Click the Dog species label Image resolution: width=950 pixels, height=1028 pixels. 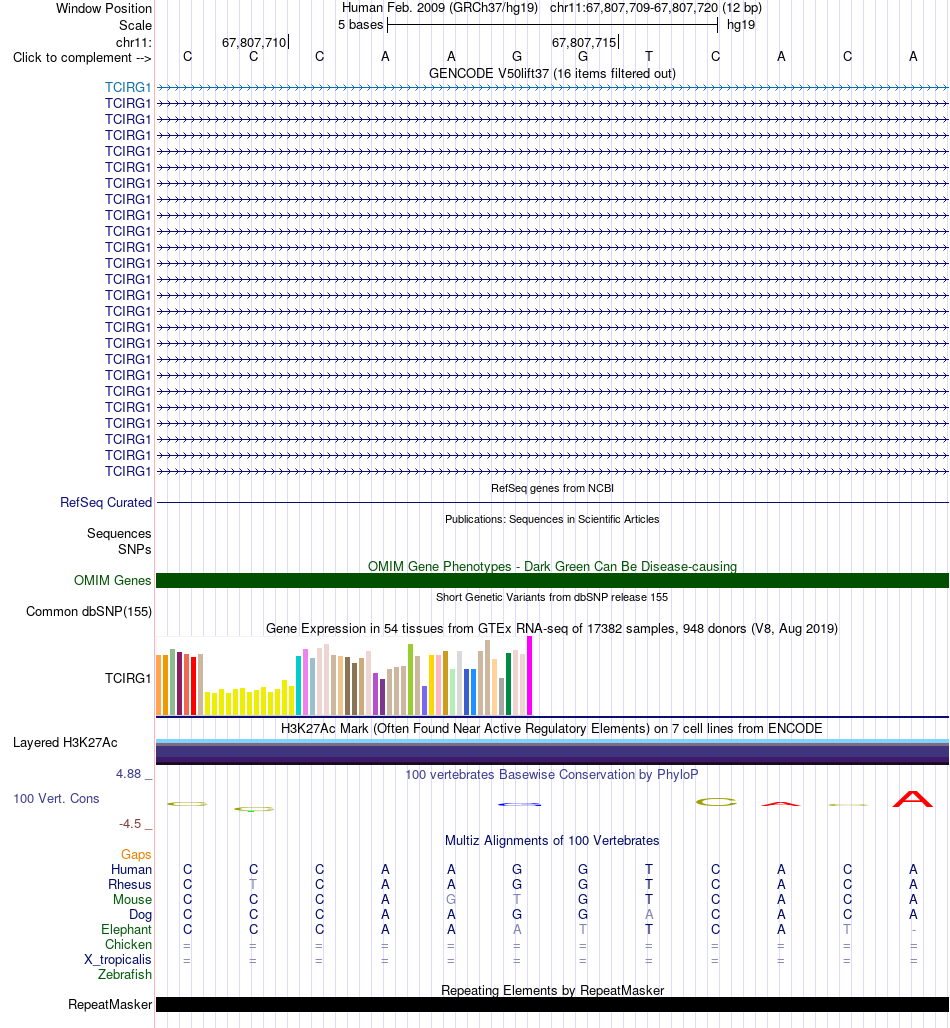pyautogui.click(x=140, y=915)
